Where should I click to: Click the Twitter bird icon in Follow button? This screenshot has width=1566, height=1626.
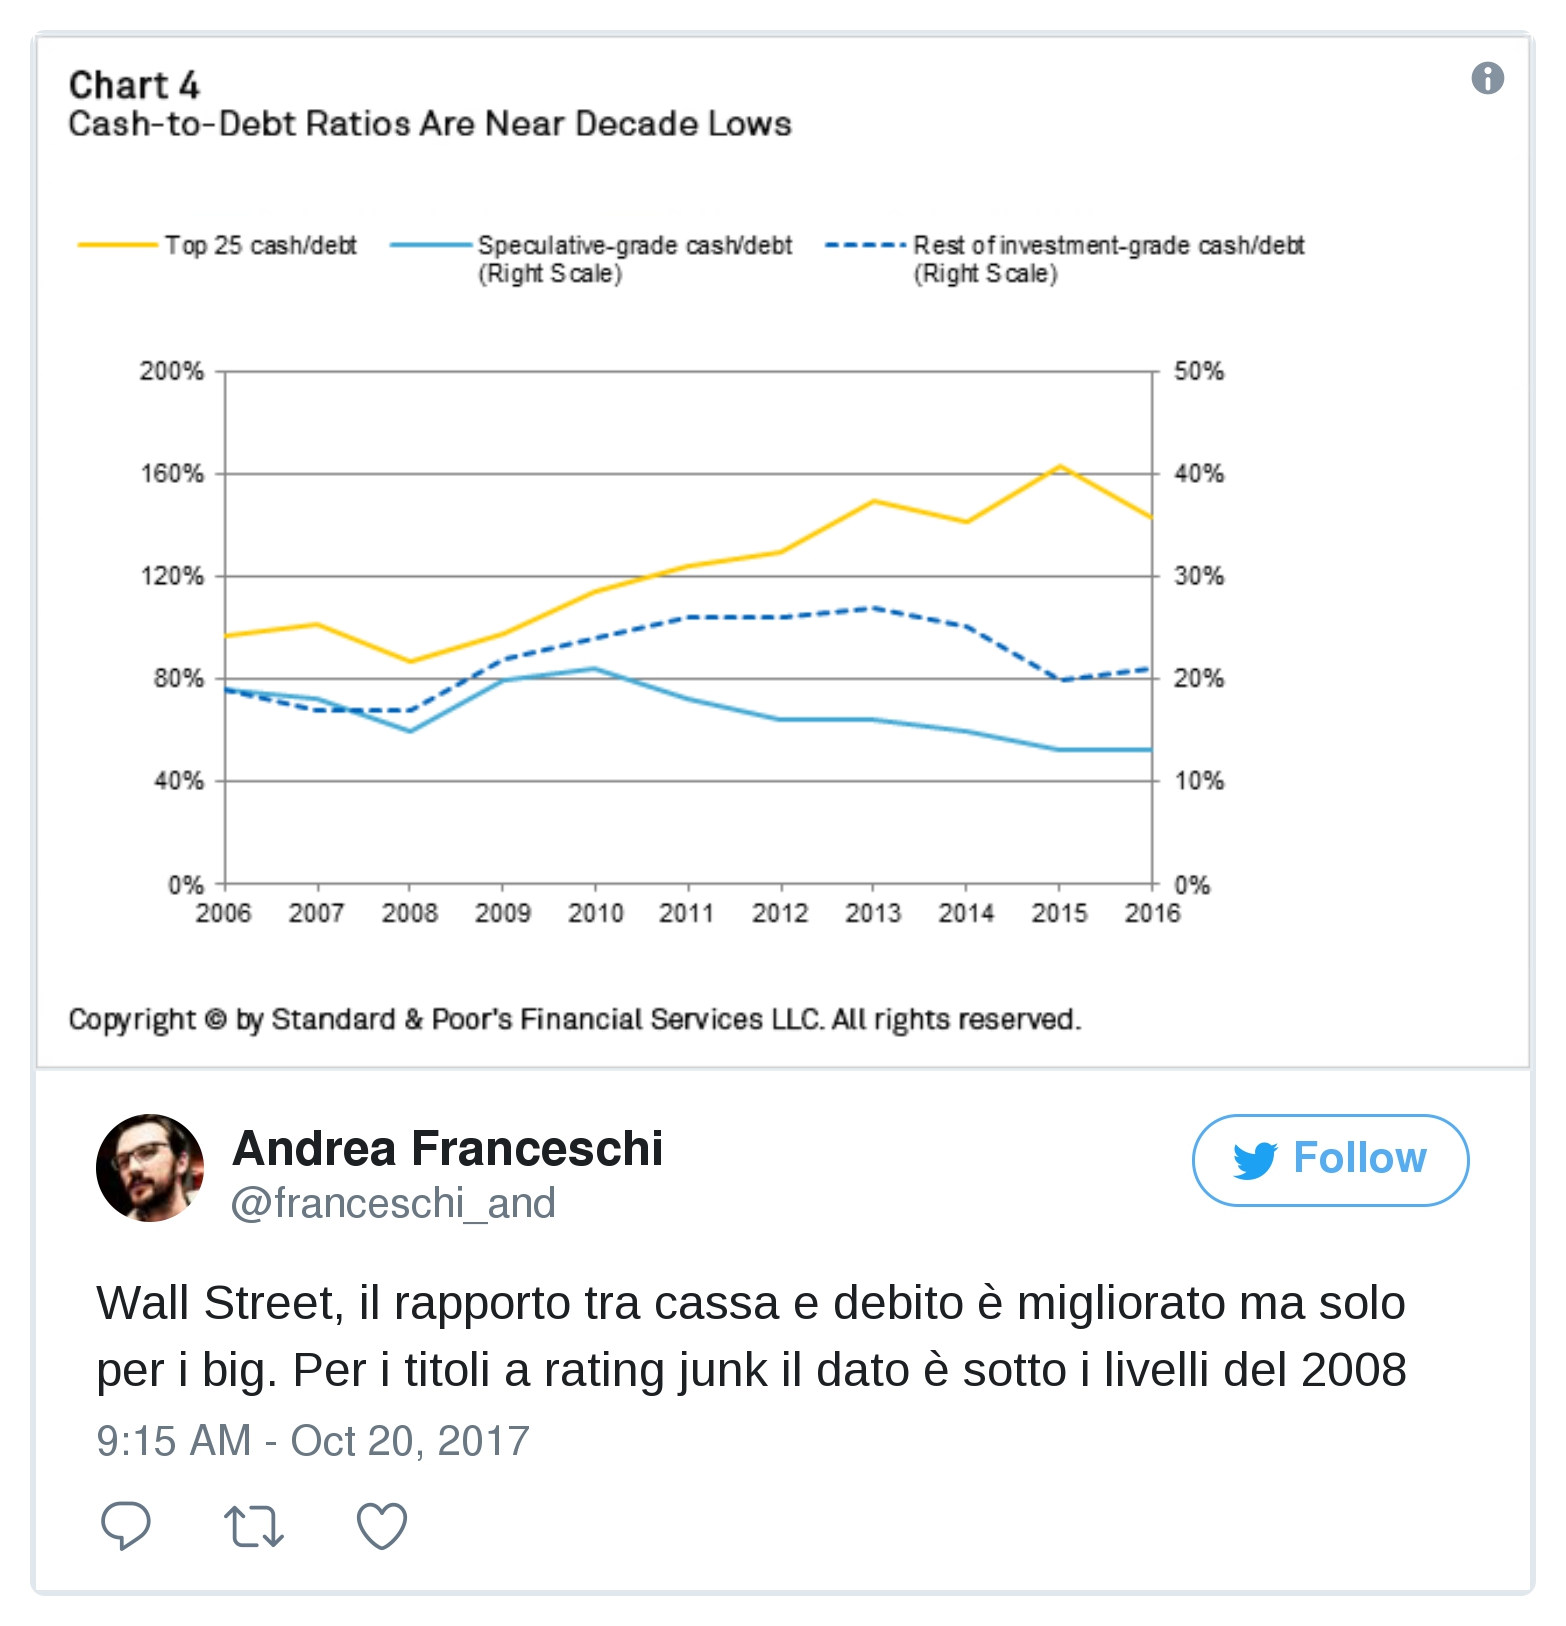coord(1255,1160)
